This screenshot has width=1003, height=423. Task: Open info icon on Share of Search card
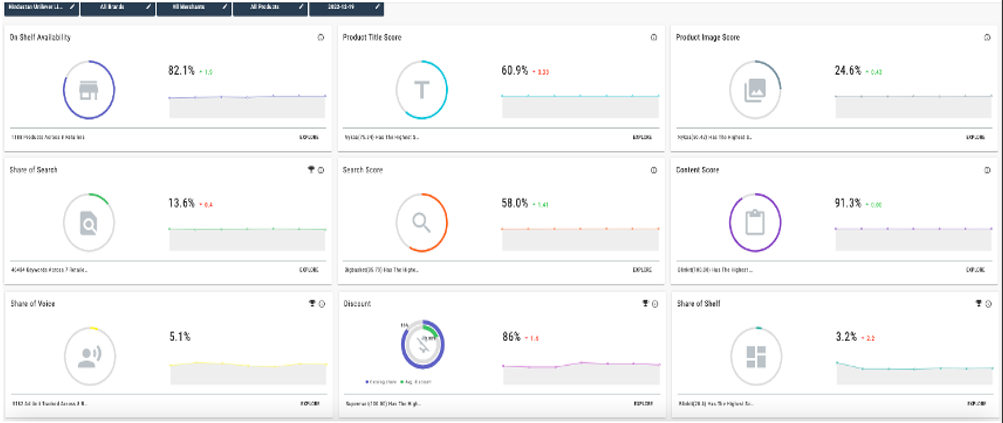[321, 170]
